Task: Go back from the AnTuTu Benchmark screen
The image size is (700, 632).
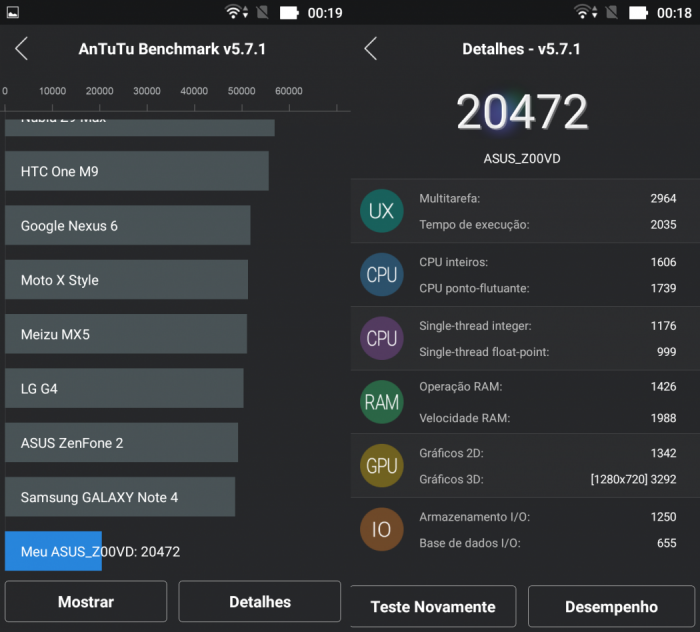Action: click(21, 48)
